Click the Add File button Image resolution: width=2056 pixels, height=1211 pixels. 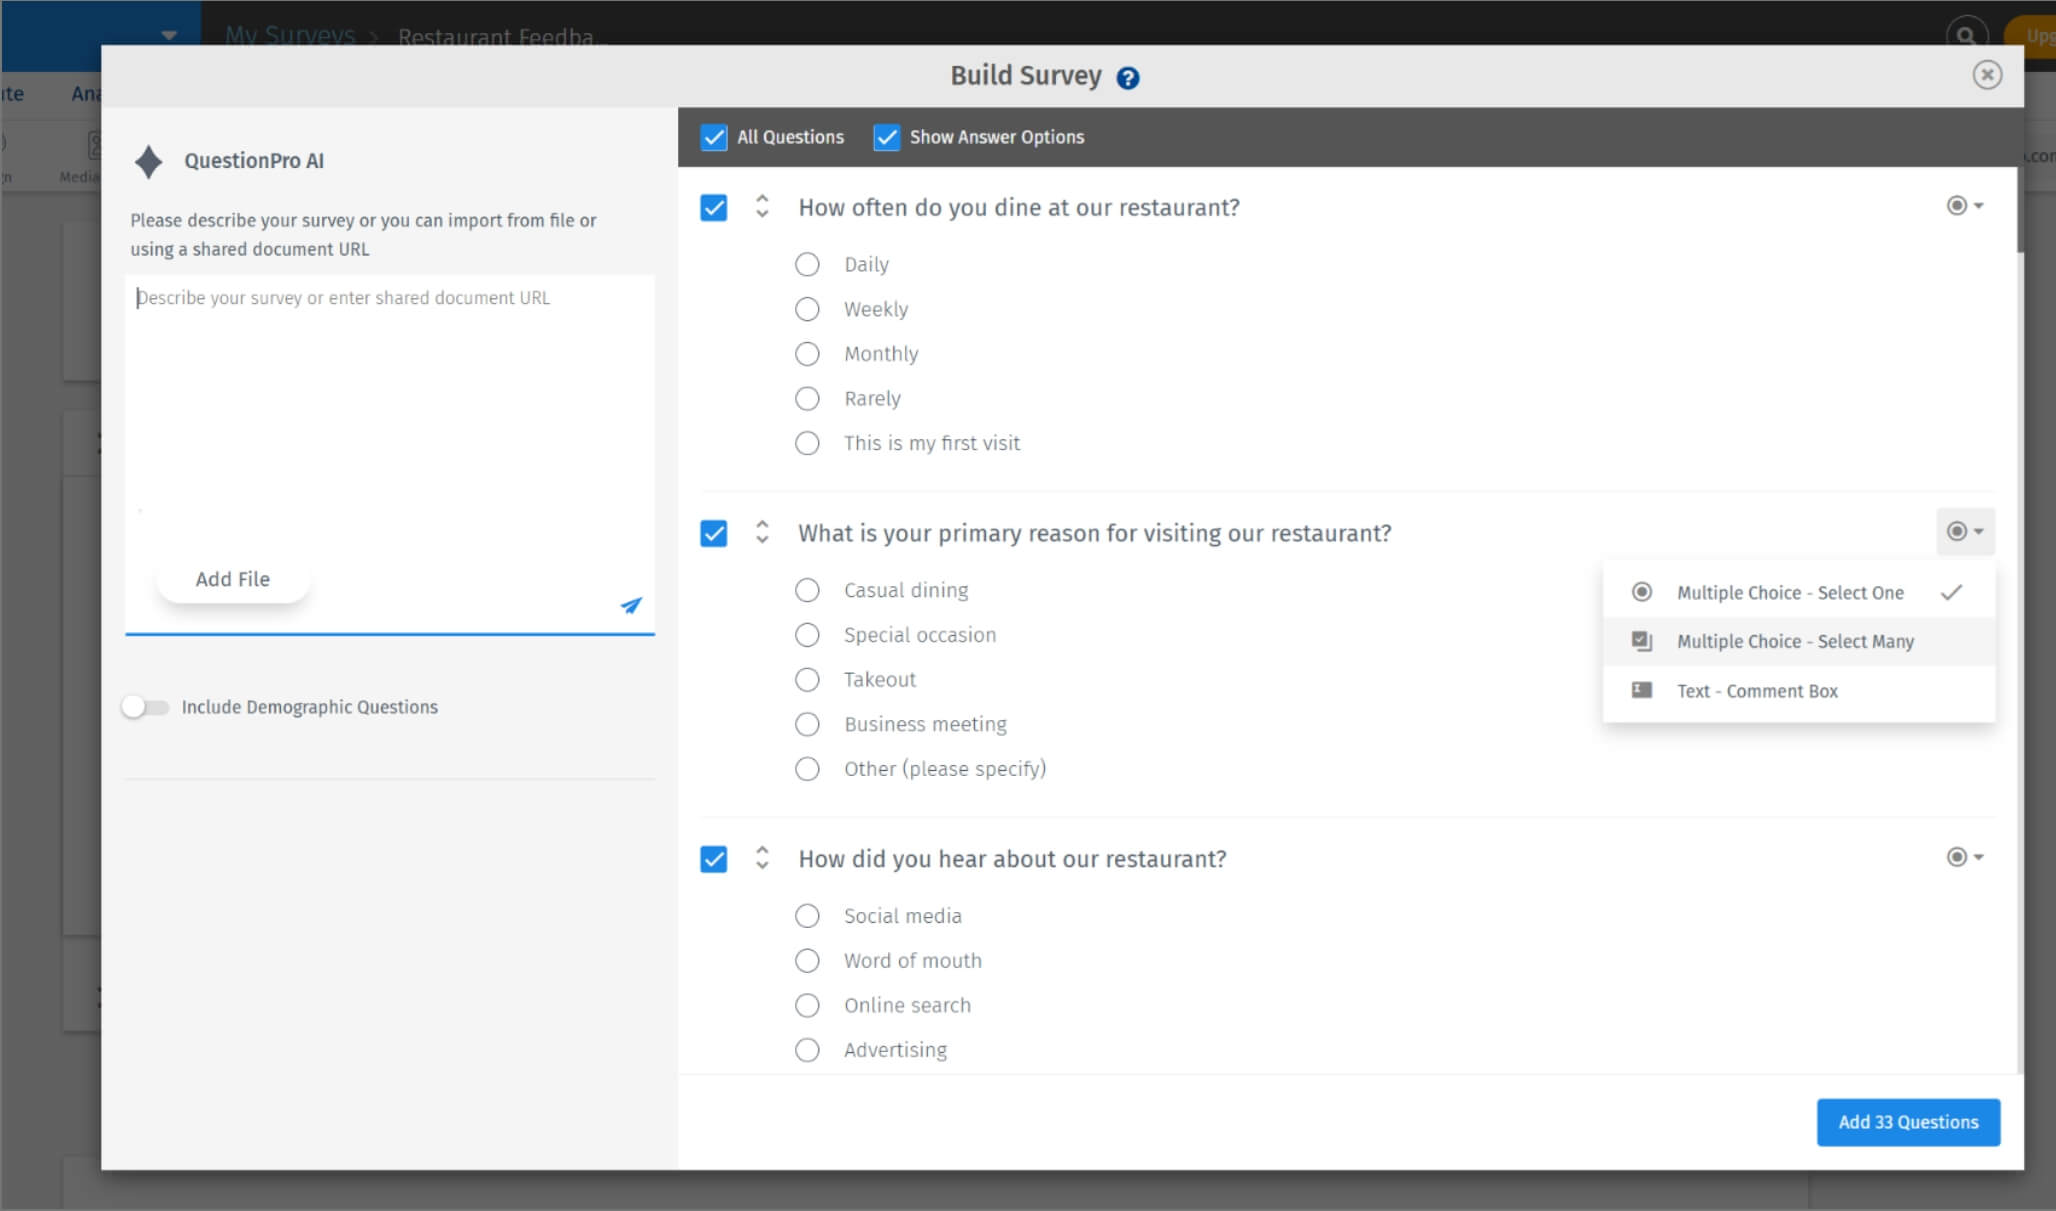click(233, 579)
